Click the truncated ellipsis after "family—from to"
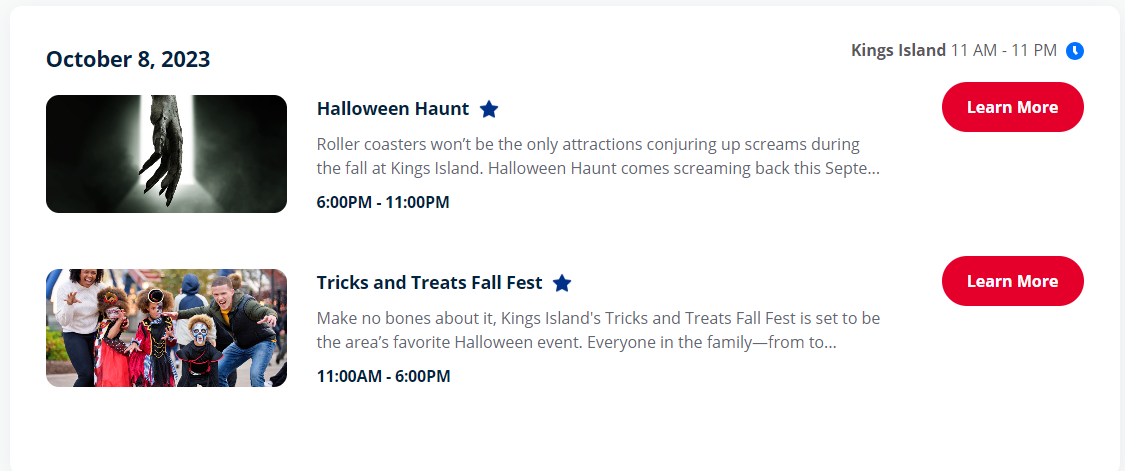The width and height of the screenshot is (1125, 471). pos(831,346)
